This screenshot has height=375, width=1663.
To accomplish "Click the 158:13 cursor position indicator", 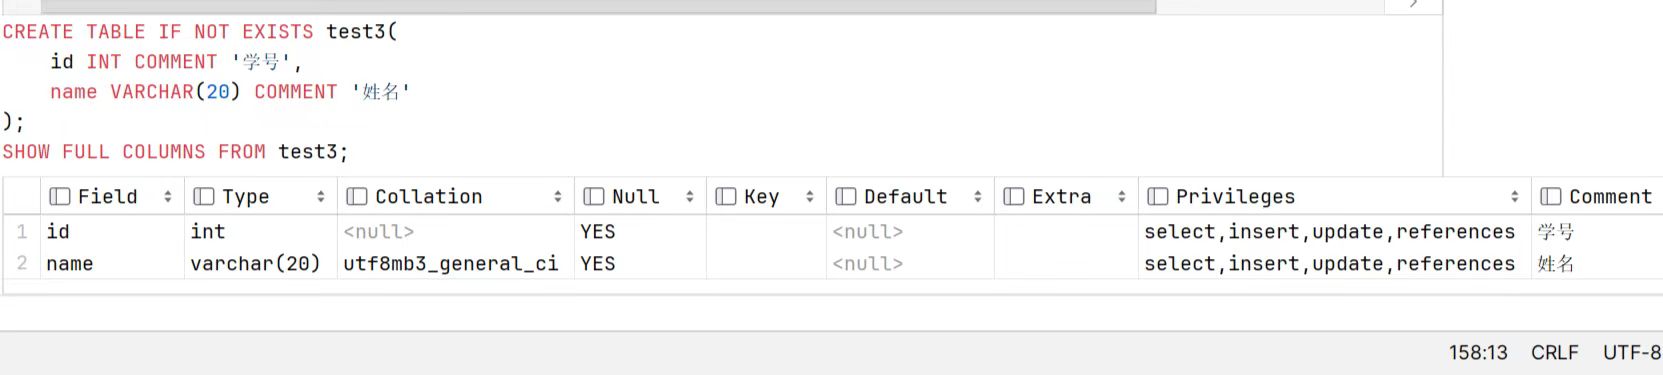I will pyautogui.click(x=1478, y=353).
